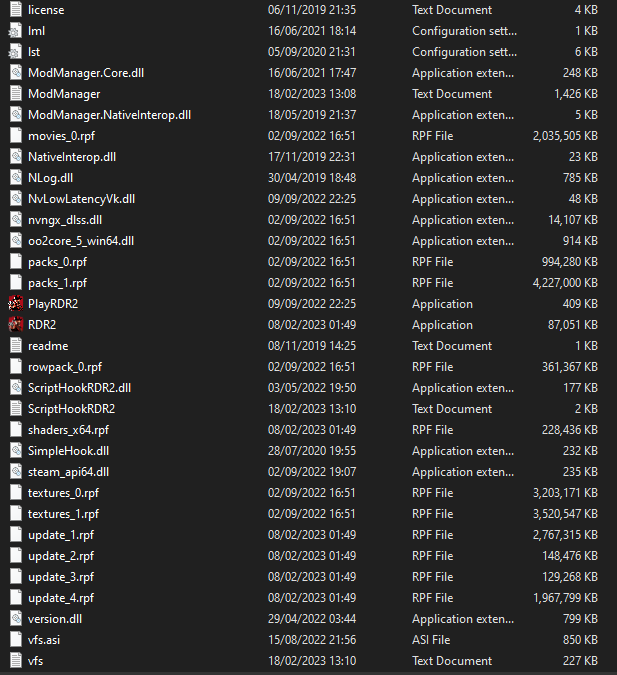Select the SimpleHook.dll file name
Viewport: 617px width, 675px height.
coord(68,451)
